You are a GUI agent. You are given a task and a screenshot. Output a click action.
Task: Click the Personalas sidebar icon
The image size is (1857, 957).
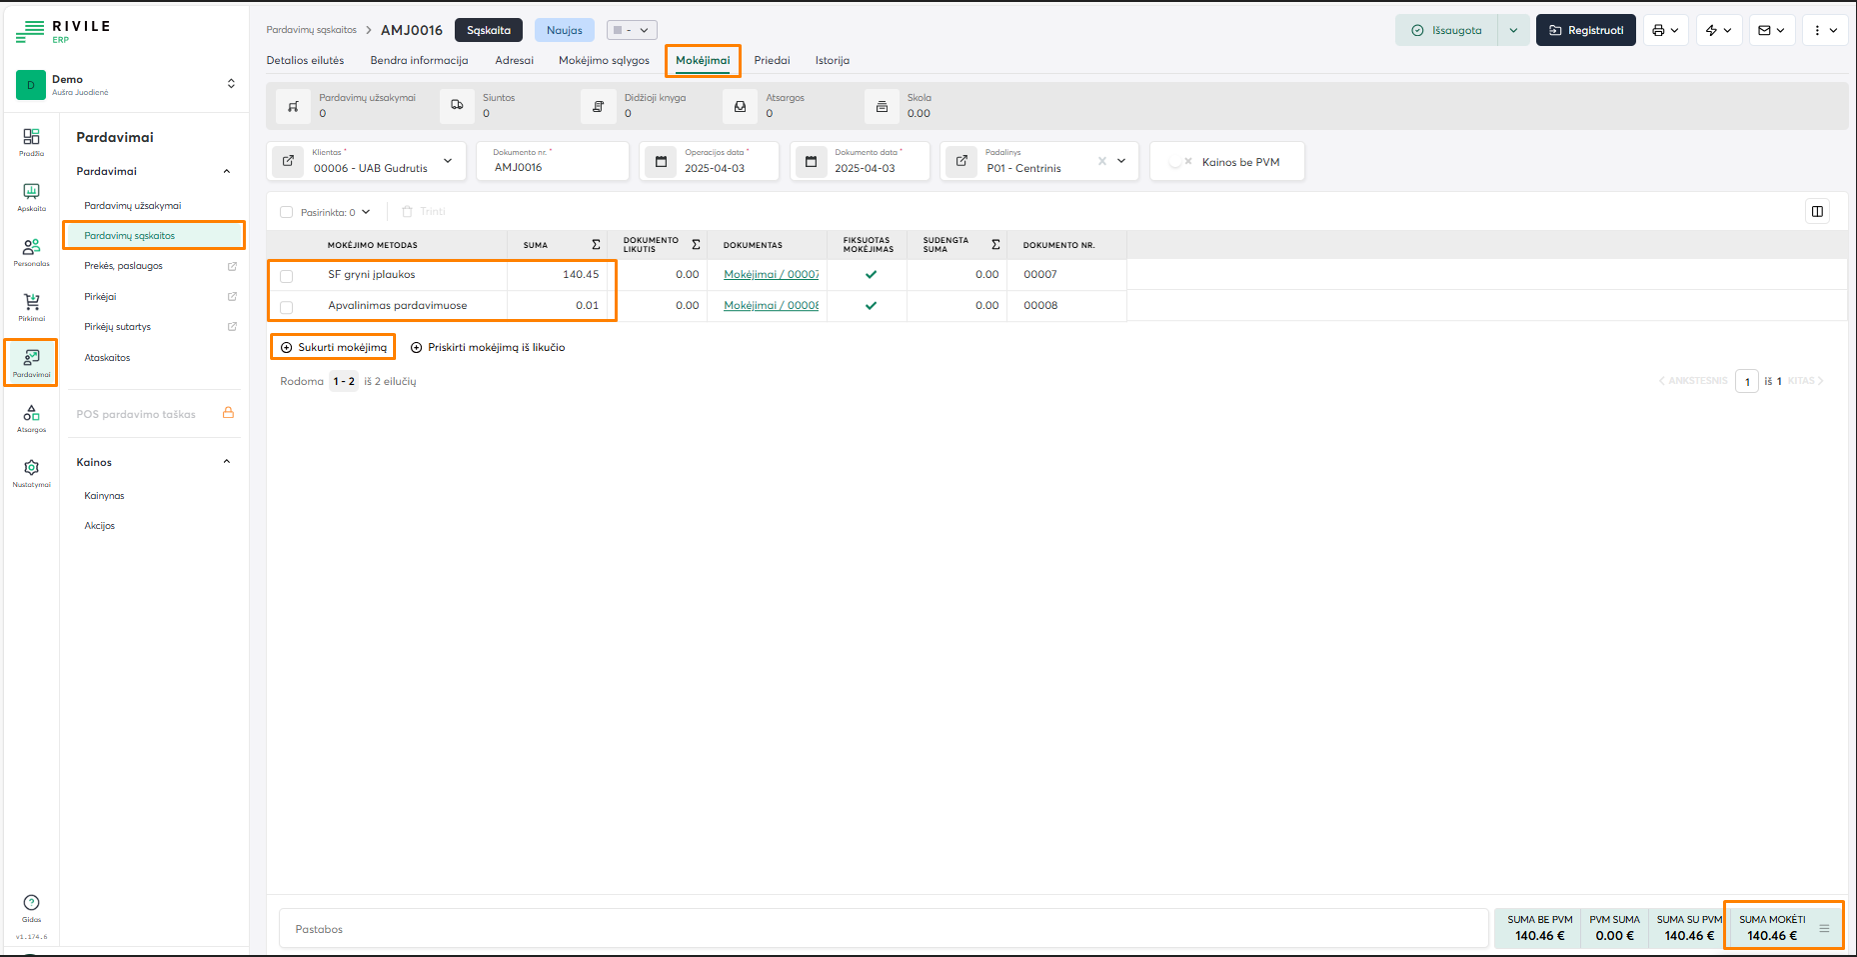point(31,250)
